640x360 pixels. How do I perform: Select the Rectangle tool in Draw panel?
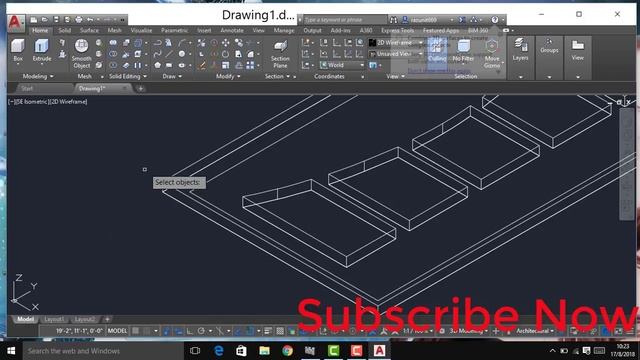pyautogui.click(x=169, y=65)
